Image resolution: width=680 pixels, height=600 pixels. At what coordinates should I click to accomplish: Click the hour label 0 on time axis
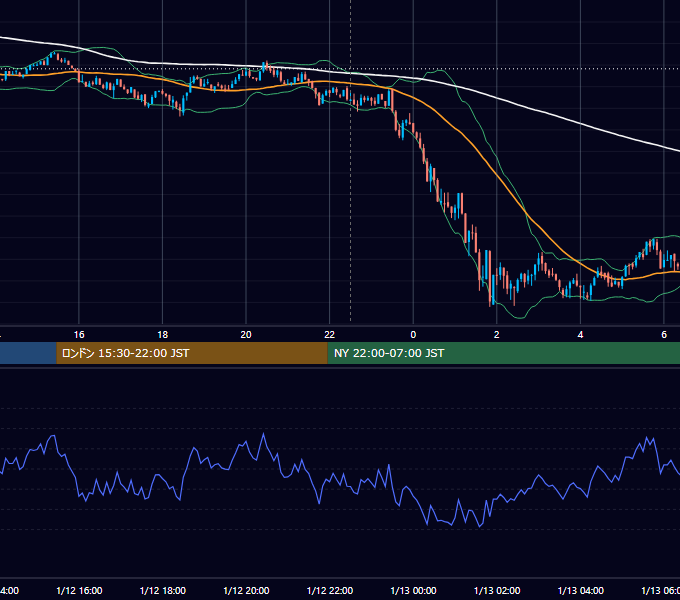(413, 335)
